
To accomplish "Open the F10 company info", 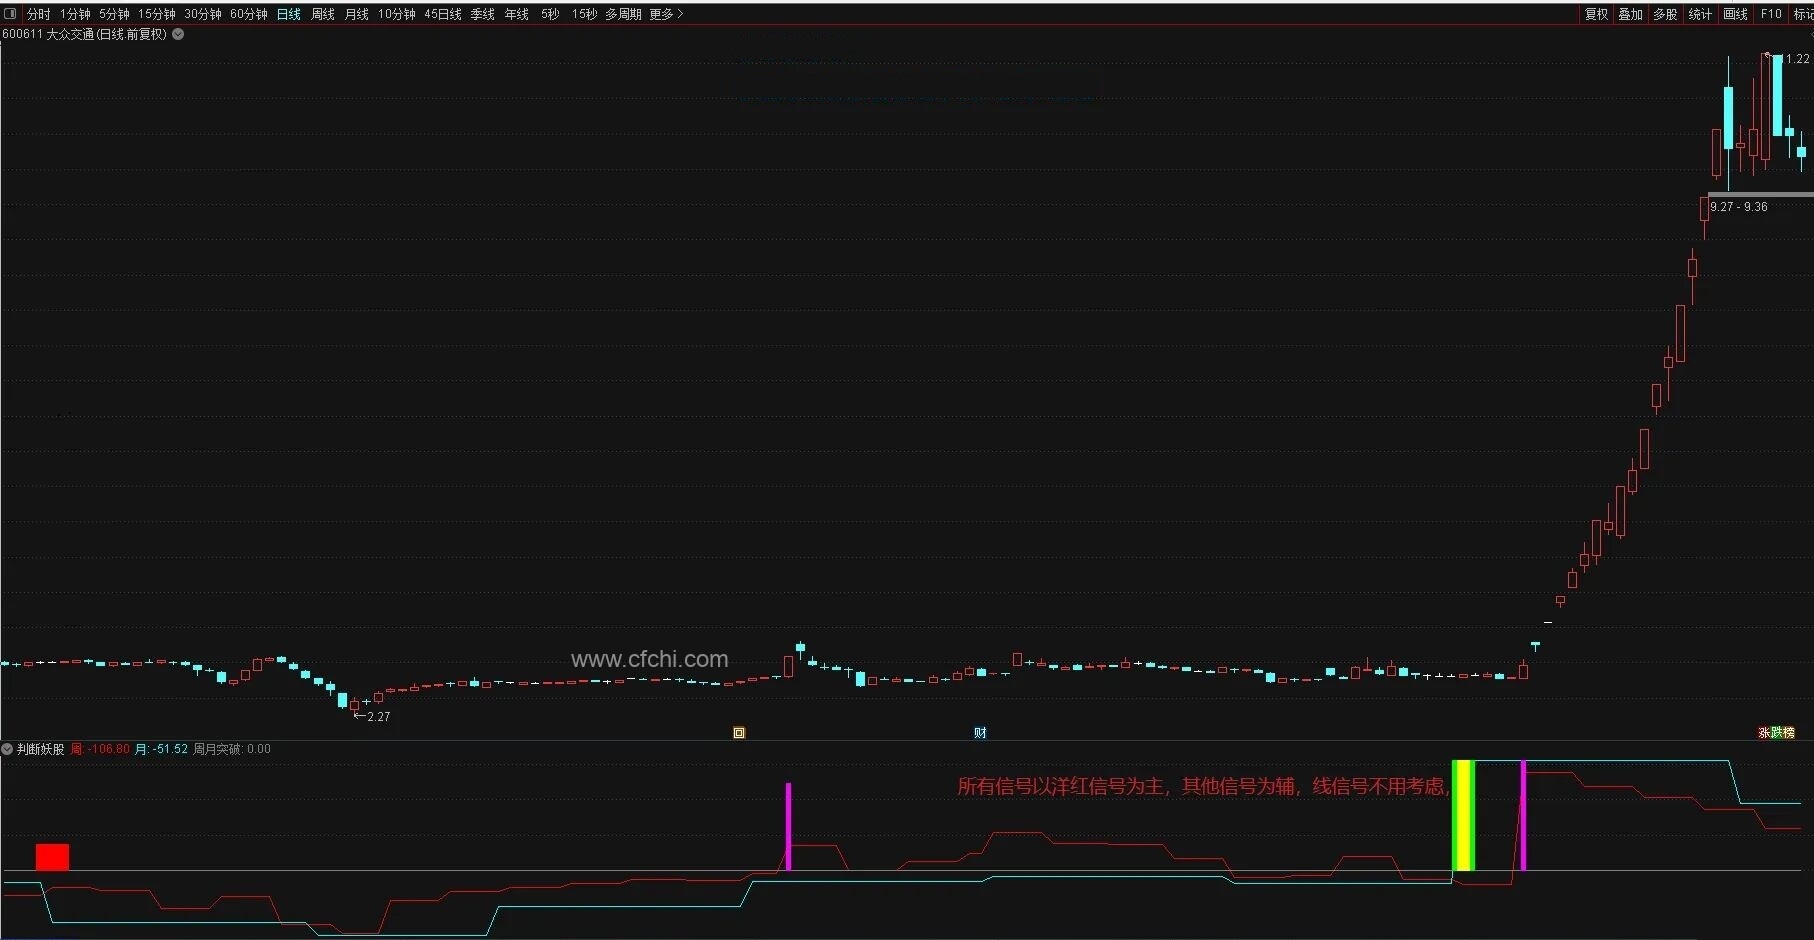I will (x=1771, y=14).
